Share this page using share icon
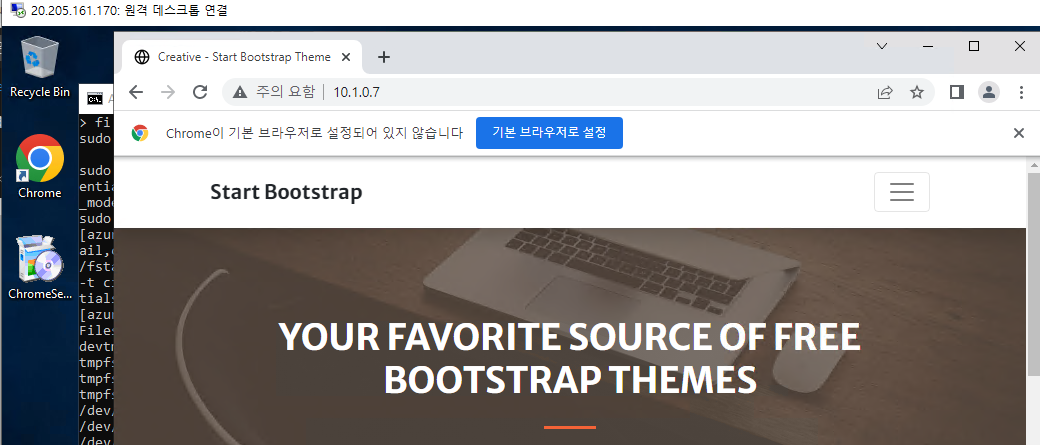1040x445 pixels. tap(885, 92)
